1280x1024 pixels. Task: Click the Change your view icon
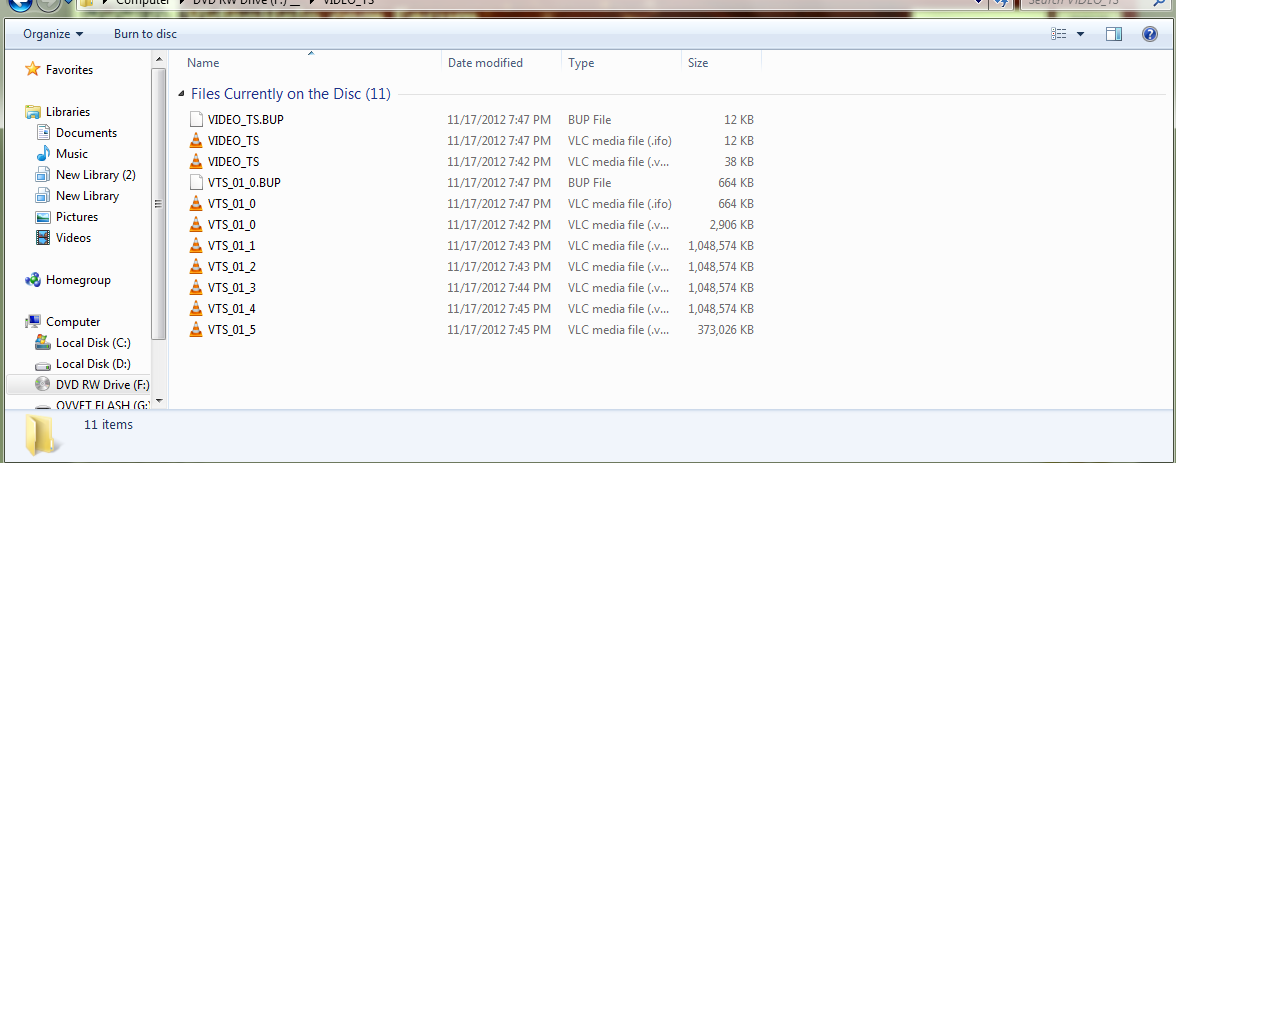(1059, 34)
